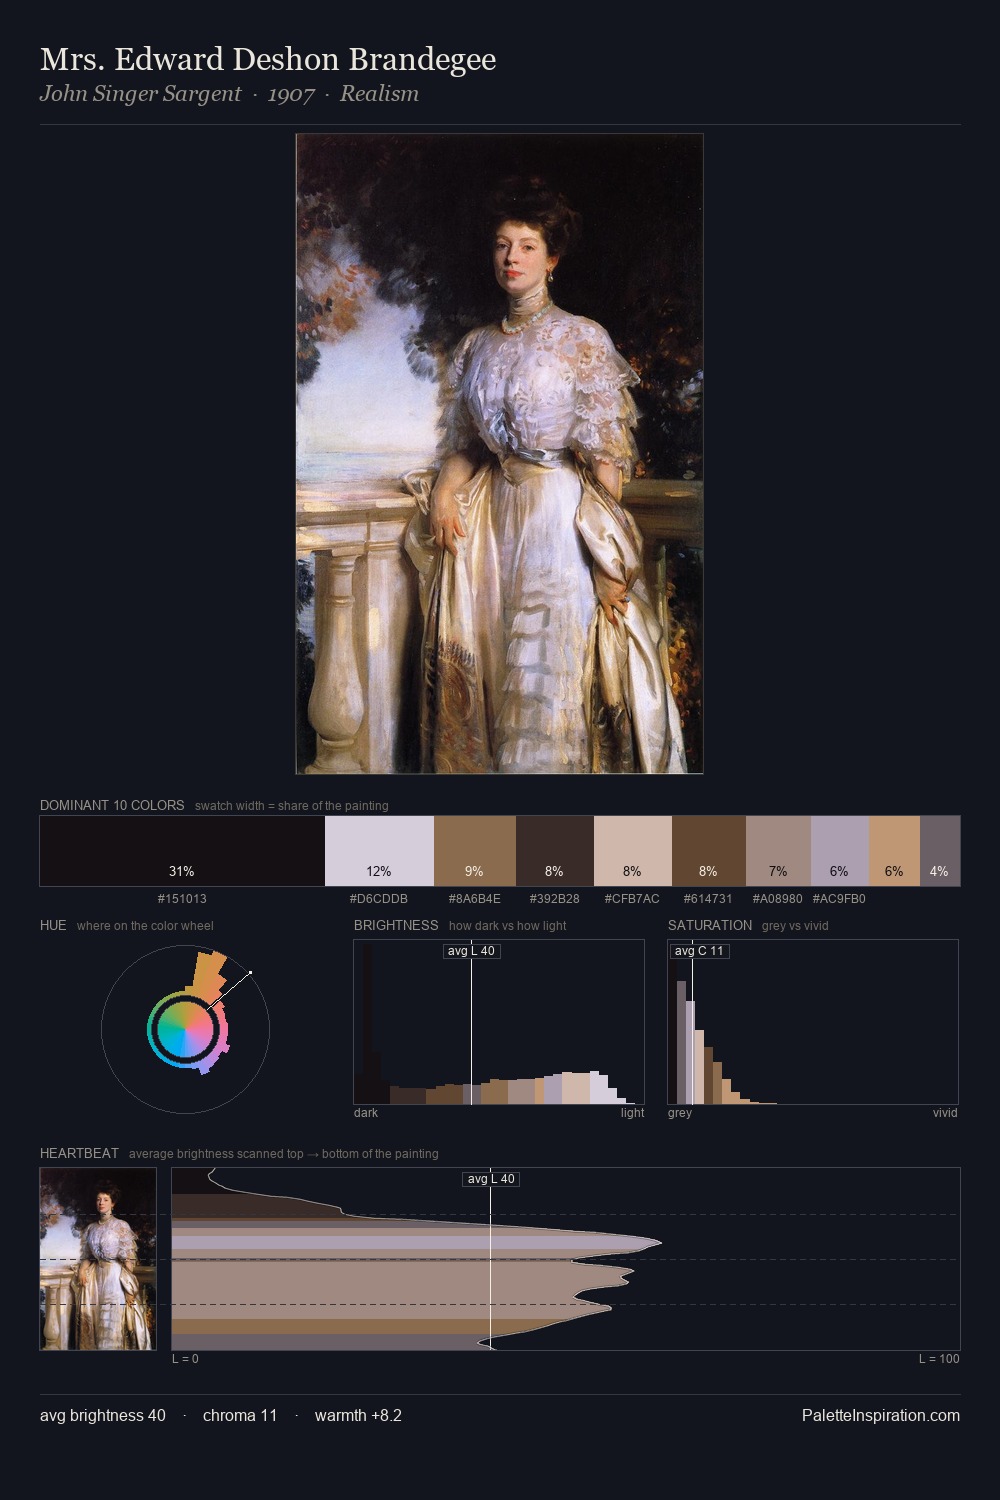Screen dimensions: 1000x1500
Task: Click the PaletteInspiration.com link
Action: (881, 1415)
